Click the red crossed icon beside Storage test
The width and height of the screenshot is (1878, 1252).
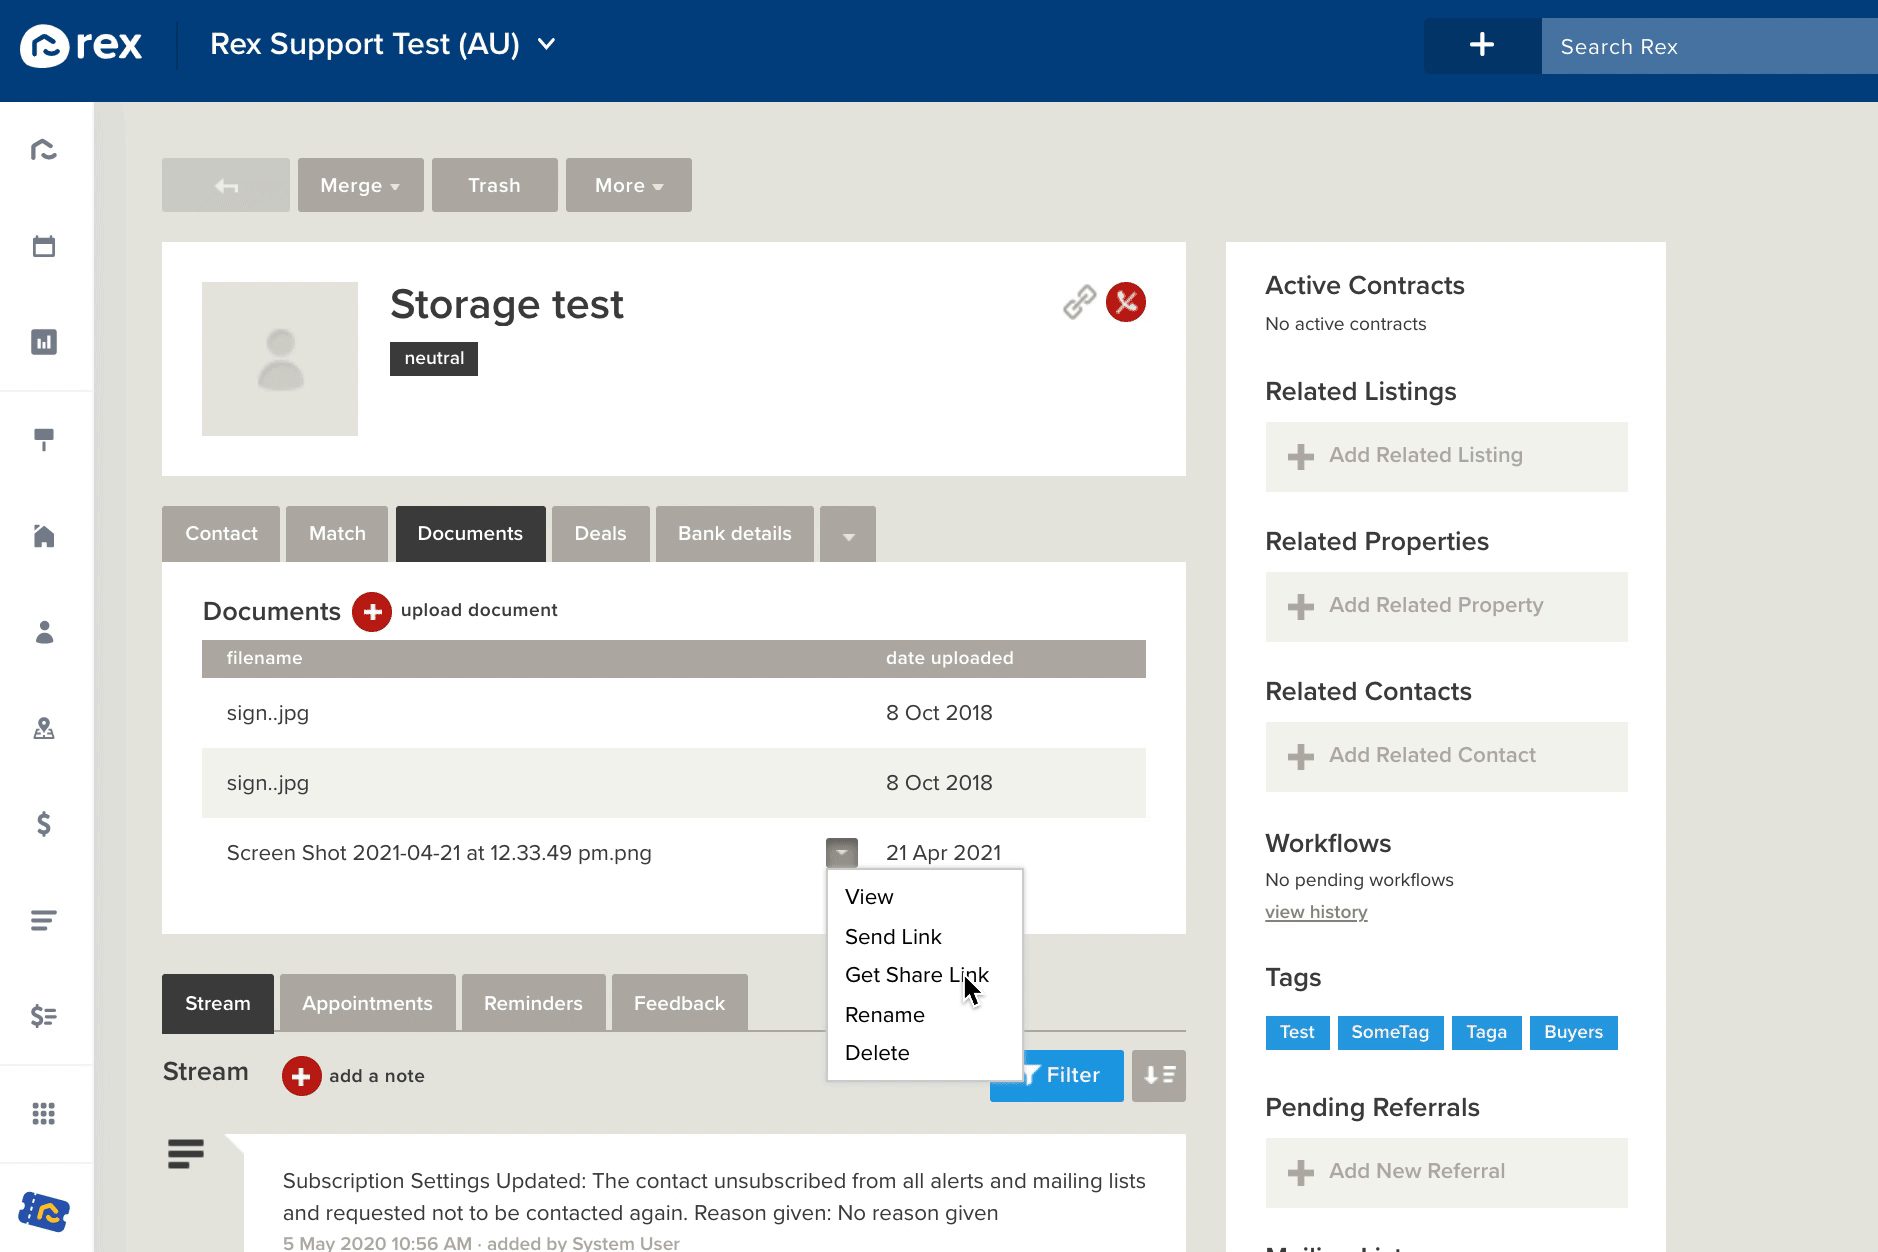click(x=1126, y=301)
